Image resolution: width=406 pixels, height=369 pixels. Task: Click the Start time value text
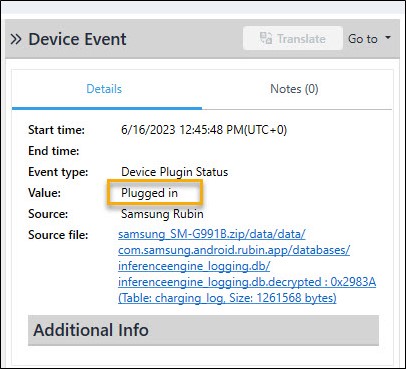(204, 130)
